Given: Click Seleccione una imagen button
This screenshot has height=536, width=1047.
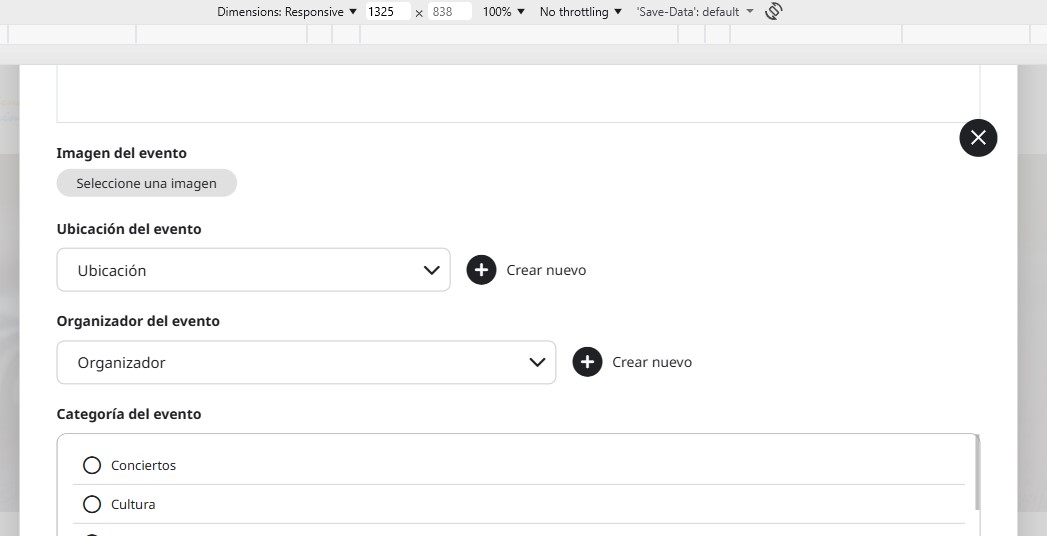Looking at the screenshot, I should (146, 183).
